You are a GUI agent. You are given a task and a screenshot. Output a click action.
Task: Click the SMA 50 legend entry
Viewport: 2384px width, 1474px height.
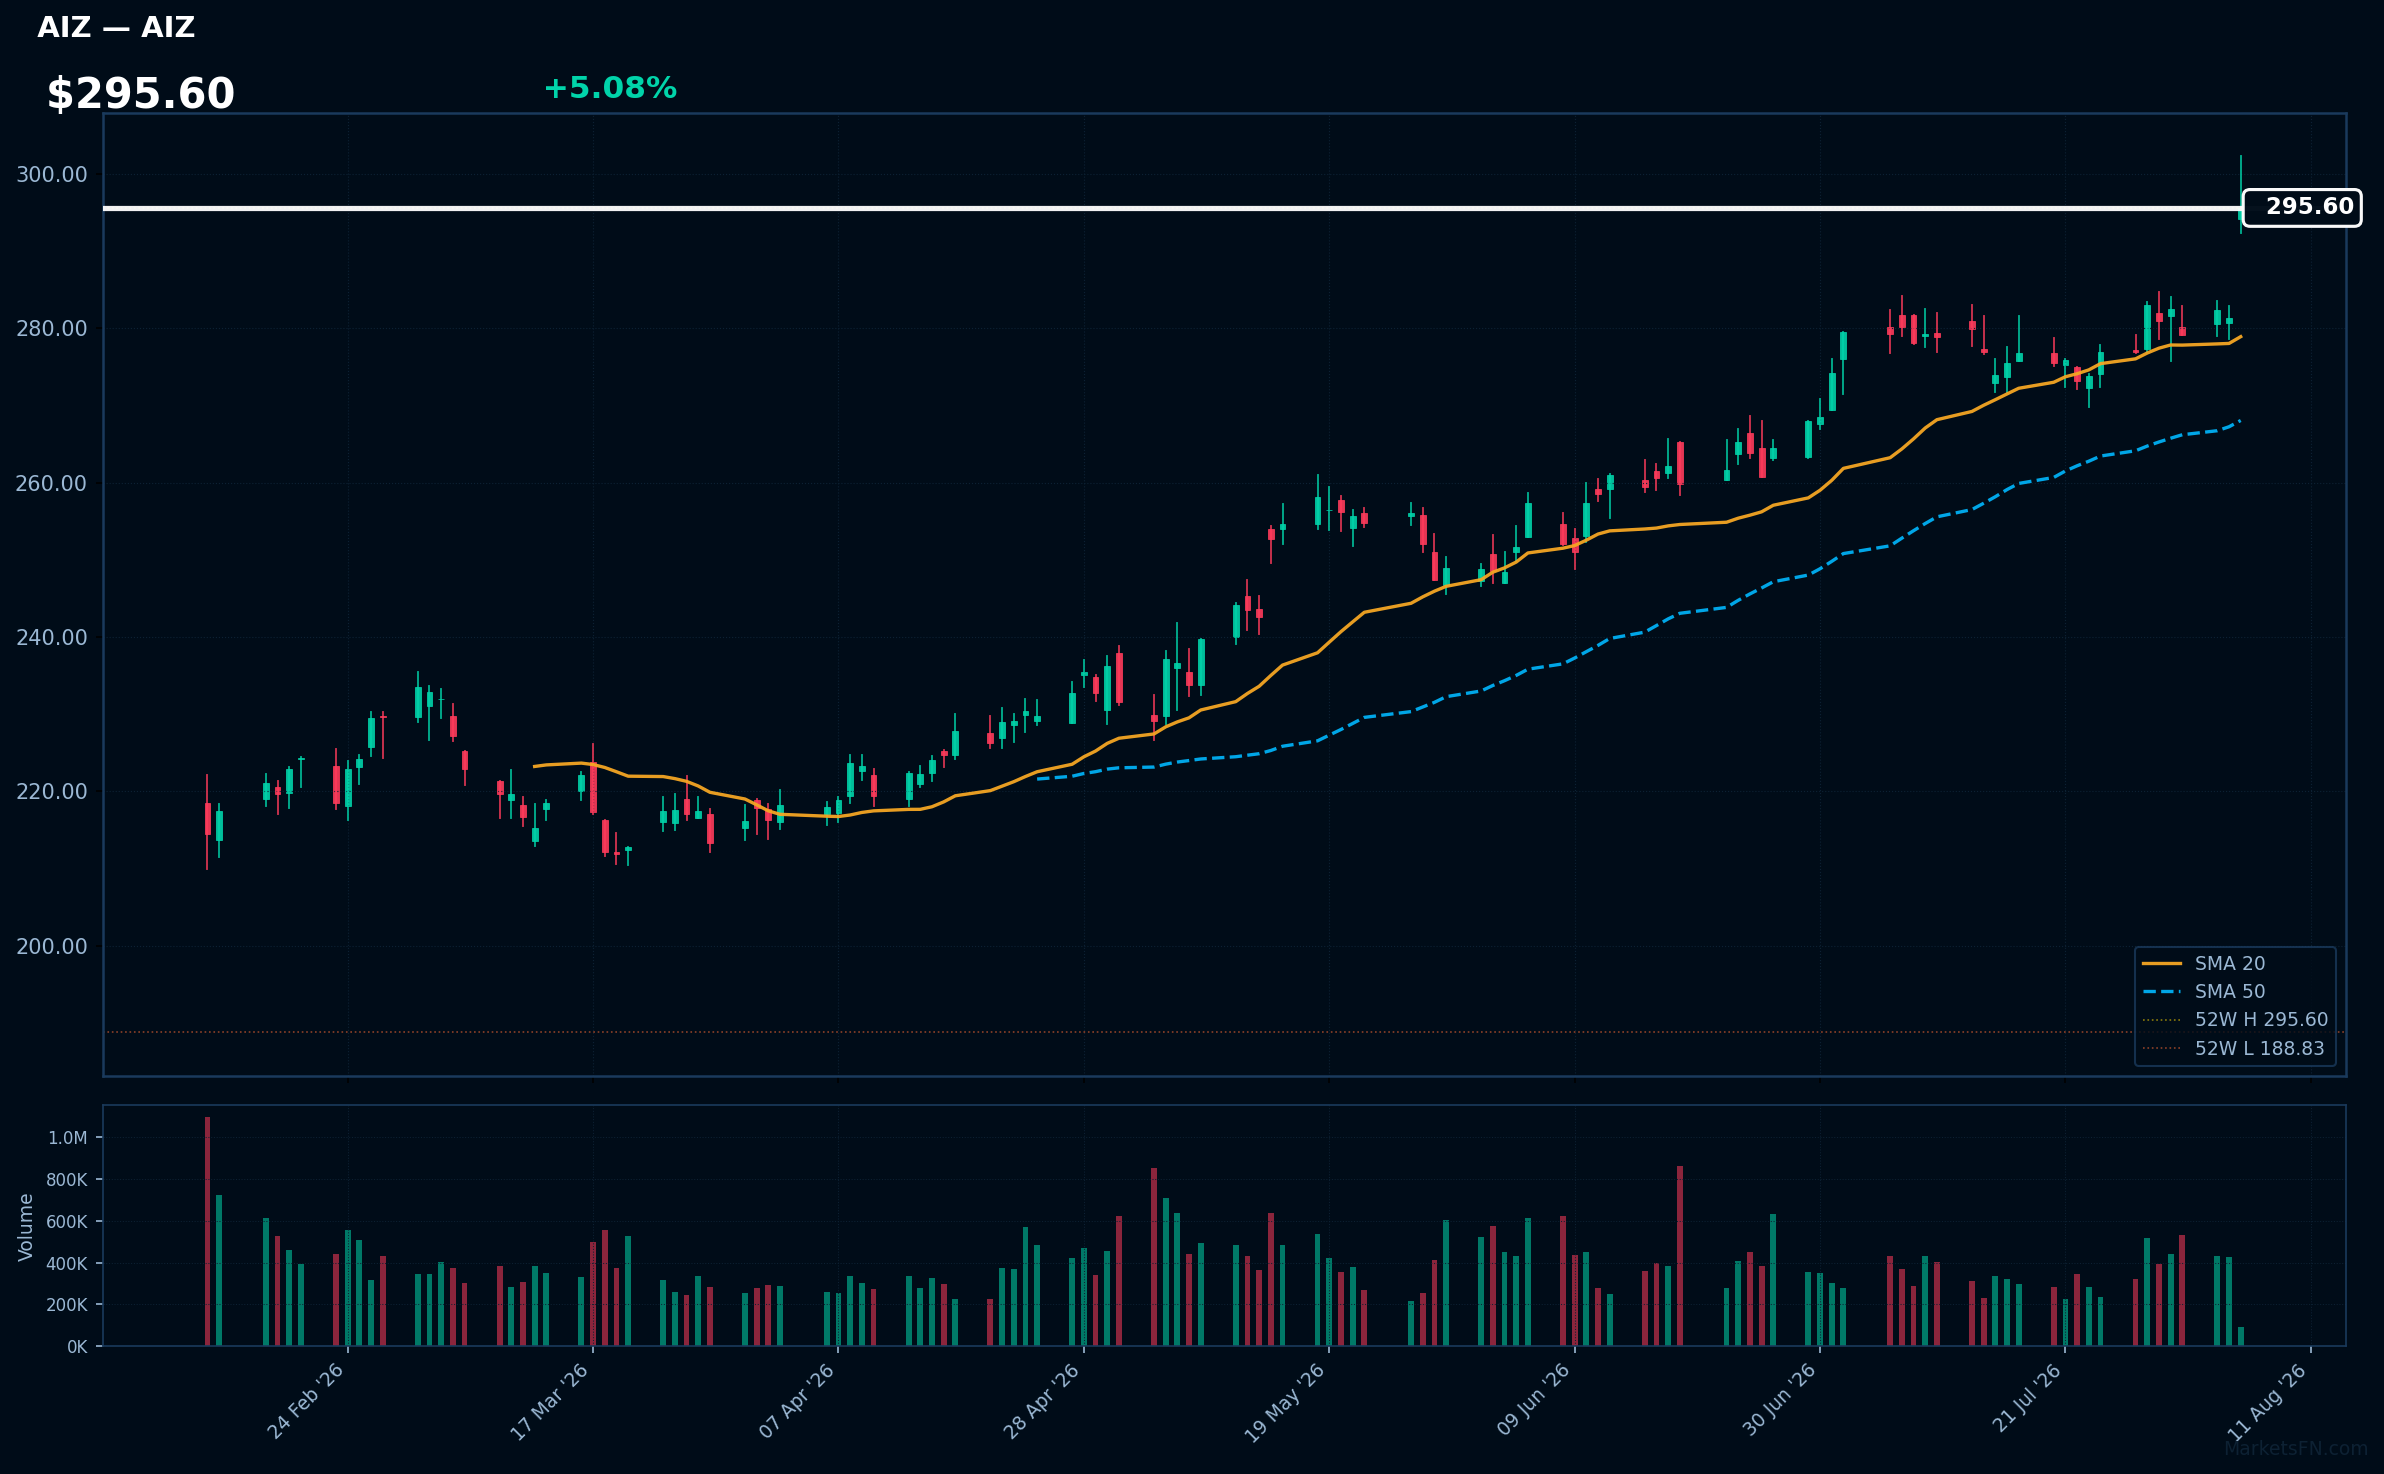[2229, 991]
